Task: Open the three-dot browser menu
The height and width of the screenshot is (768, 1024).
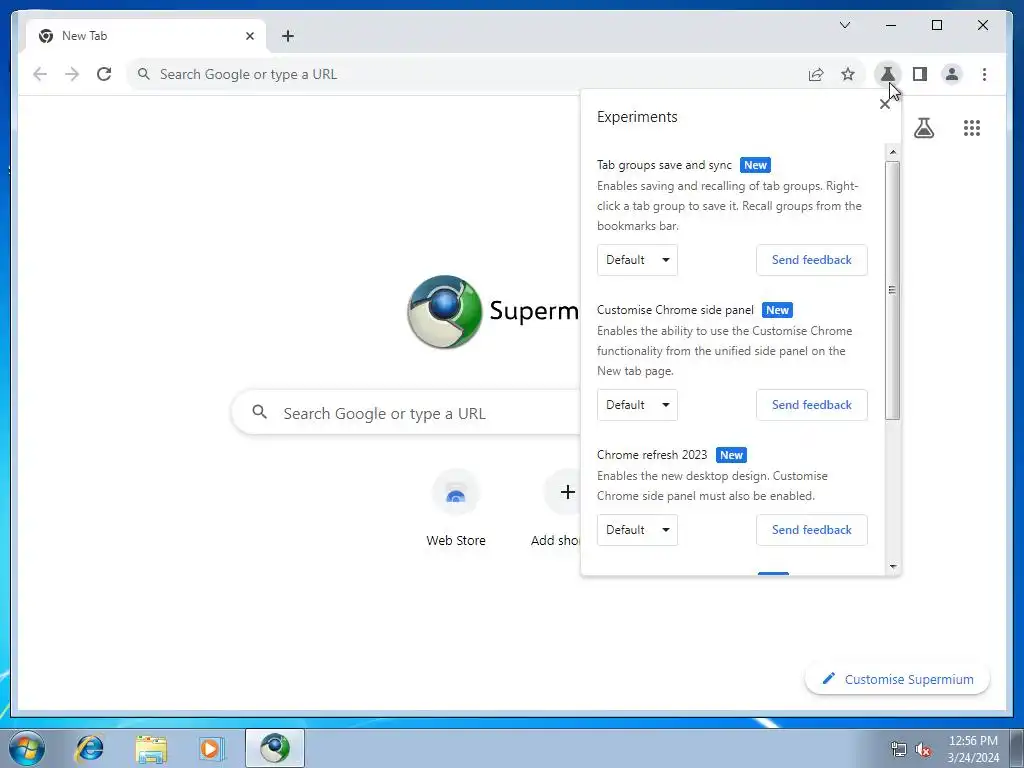Action: pos(984,74)
